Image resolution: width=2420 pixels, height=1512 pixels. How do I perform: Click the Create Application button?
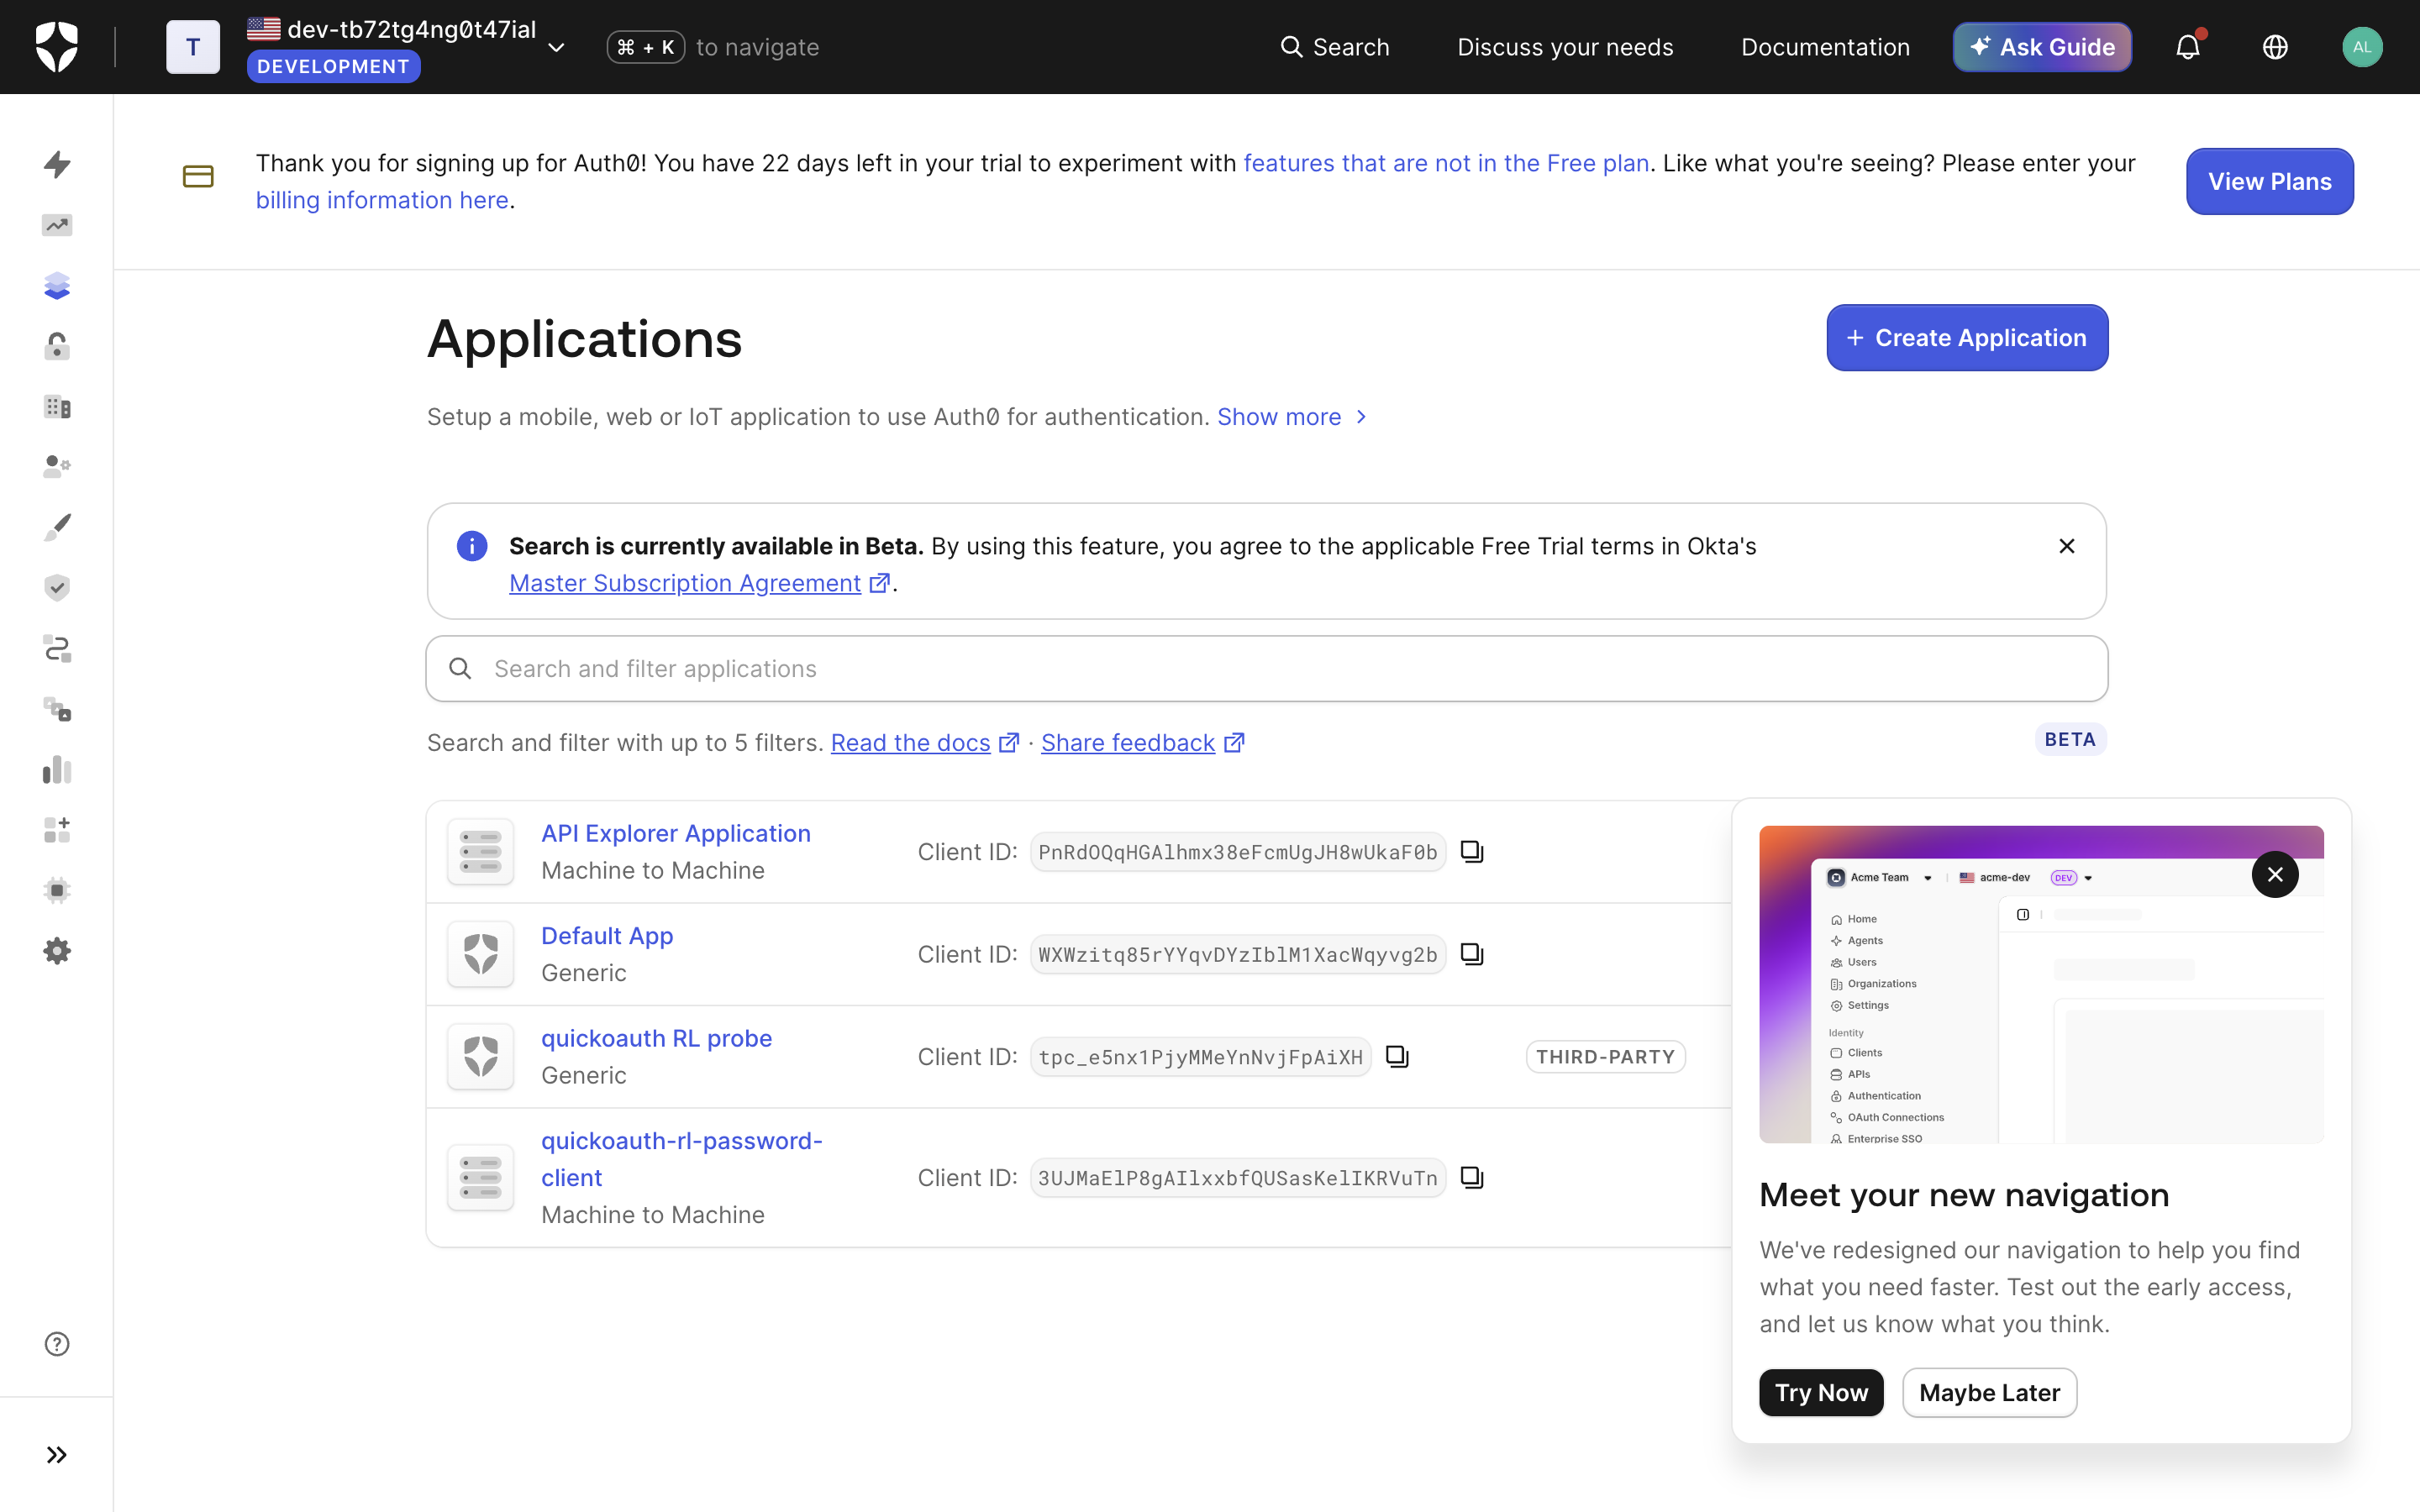tap(1967, 338)
